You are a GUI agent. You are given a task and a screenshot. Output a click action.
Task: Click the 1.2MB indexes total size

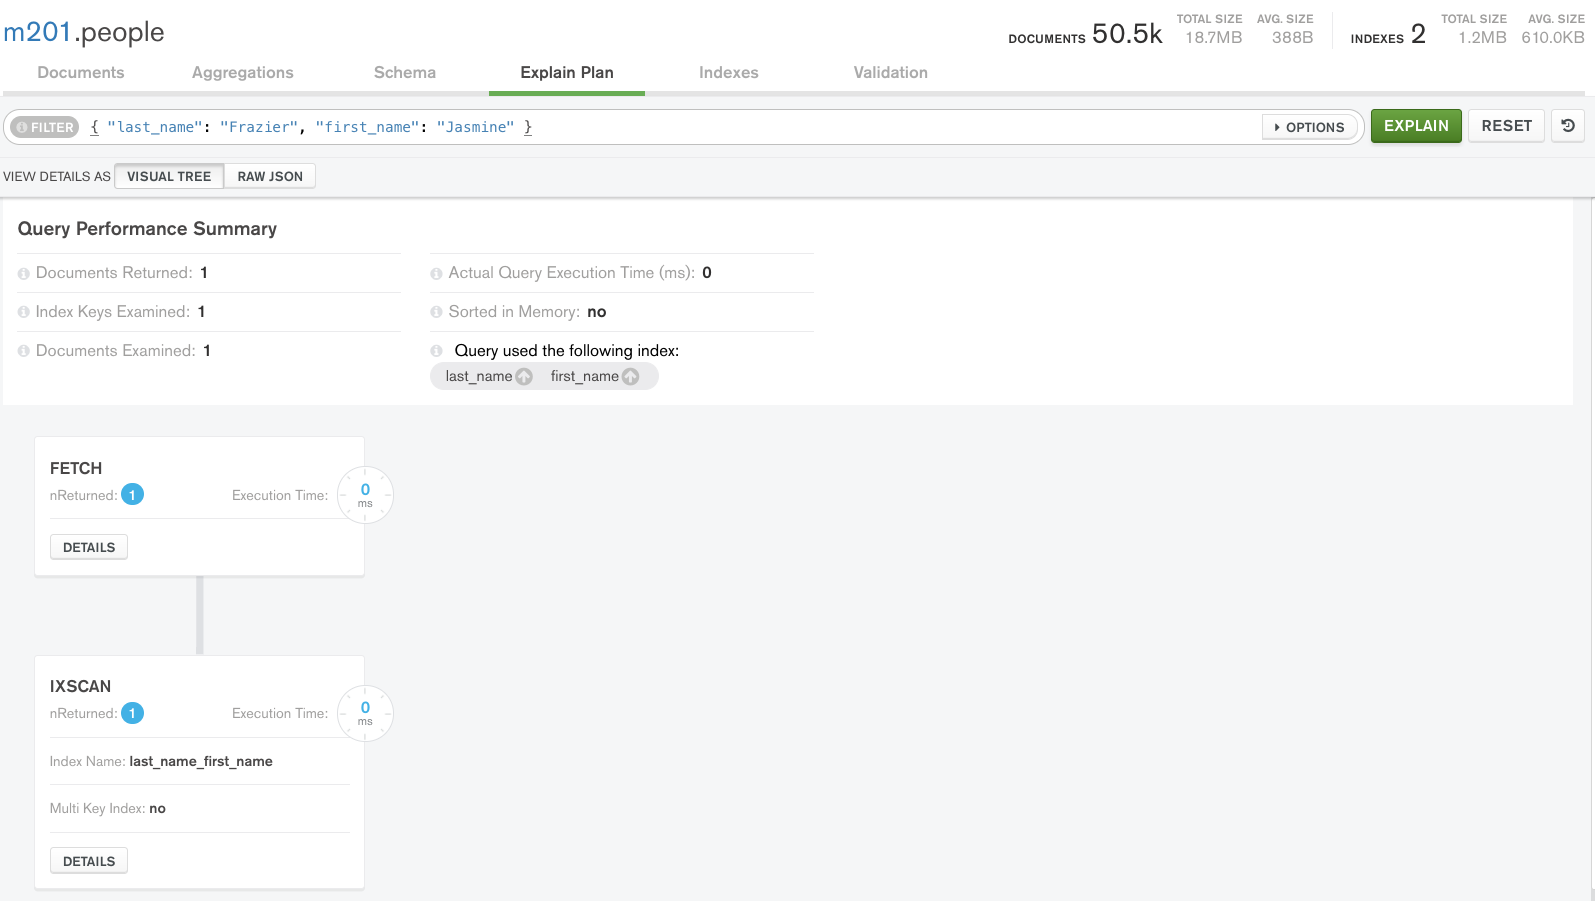(1482, 38)
